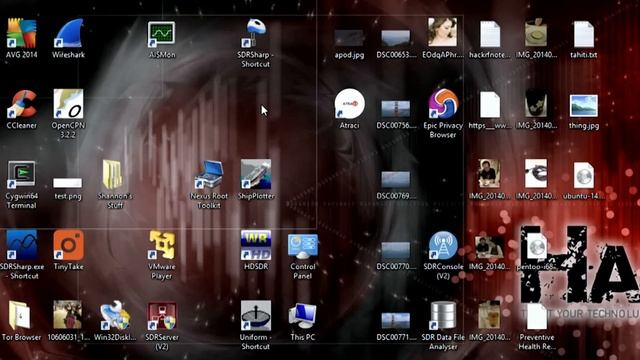Image resolution: width=640 pixels, height=360 pixels.
Task: Select the DSC00756 image file
Action: (396, 109)
